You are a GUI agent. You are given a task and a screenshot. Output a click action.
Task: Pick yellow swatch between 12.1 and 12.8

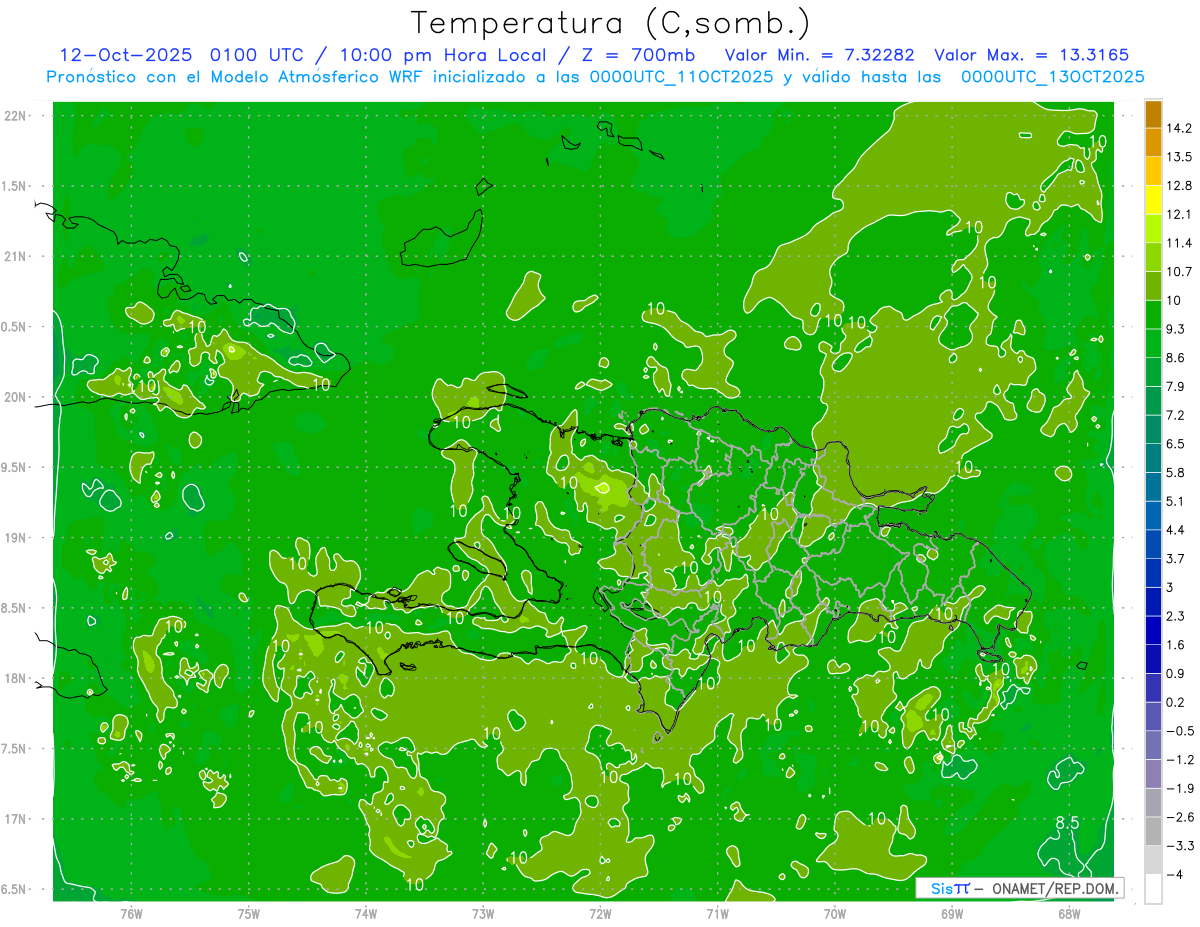click(1153, 200)
